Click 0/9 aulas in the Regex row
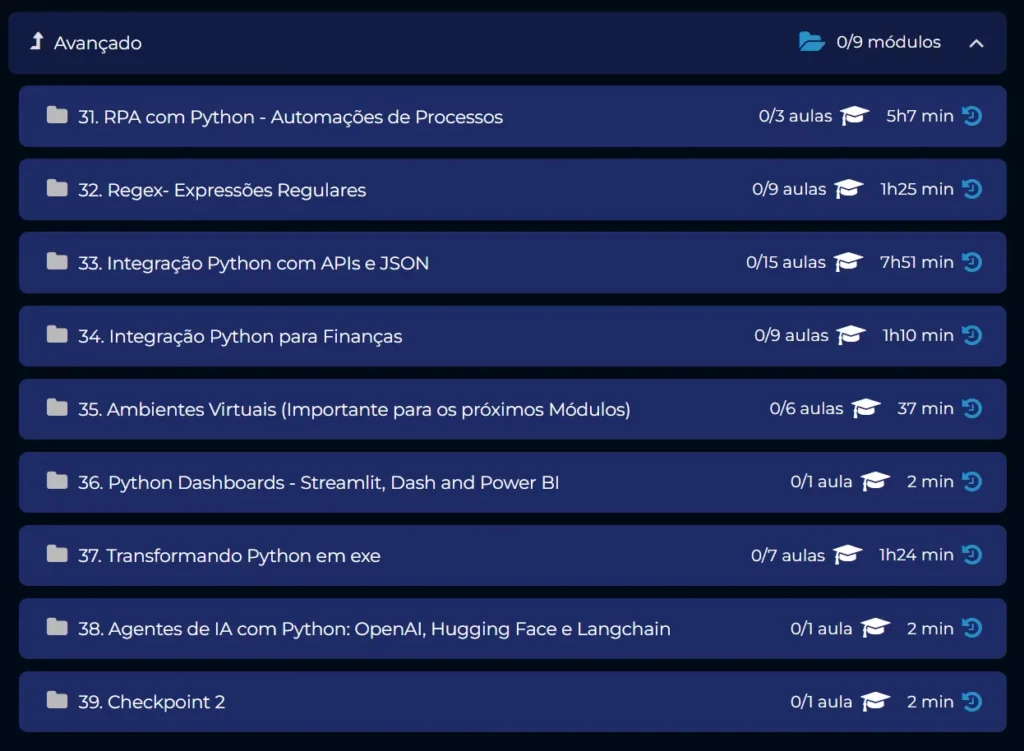1024x751 pixels. click(x=789, y=189)
